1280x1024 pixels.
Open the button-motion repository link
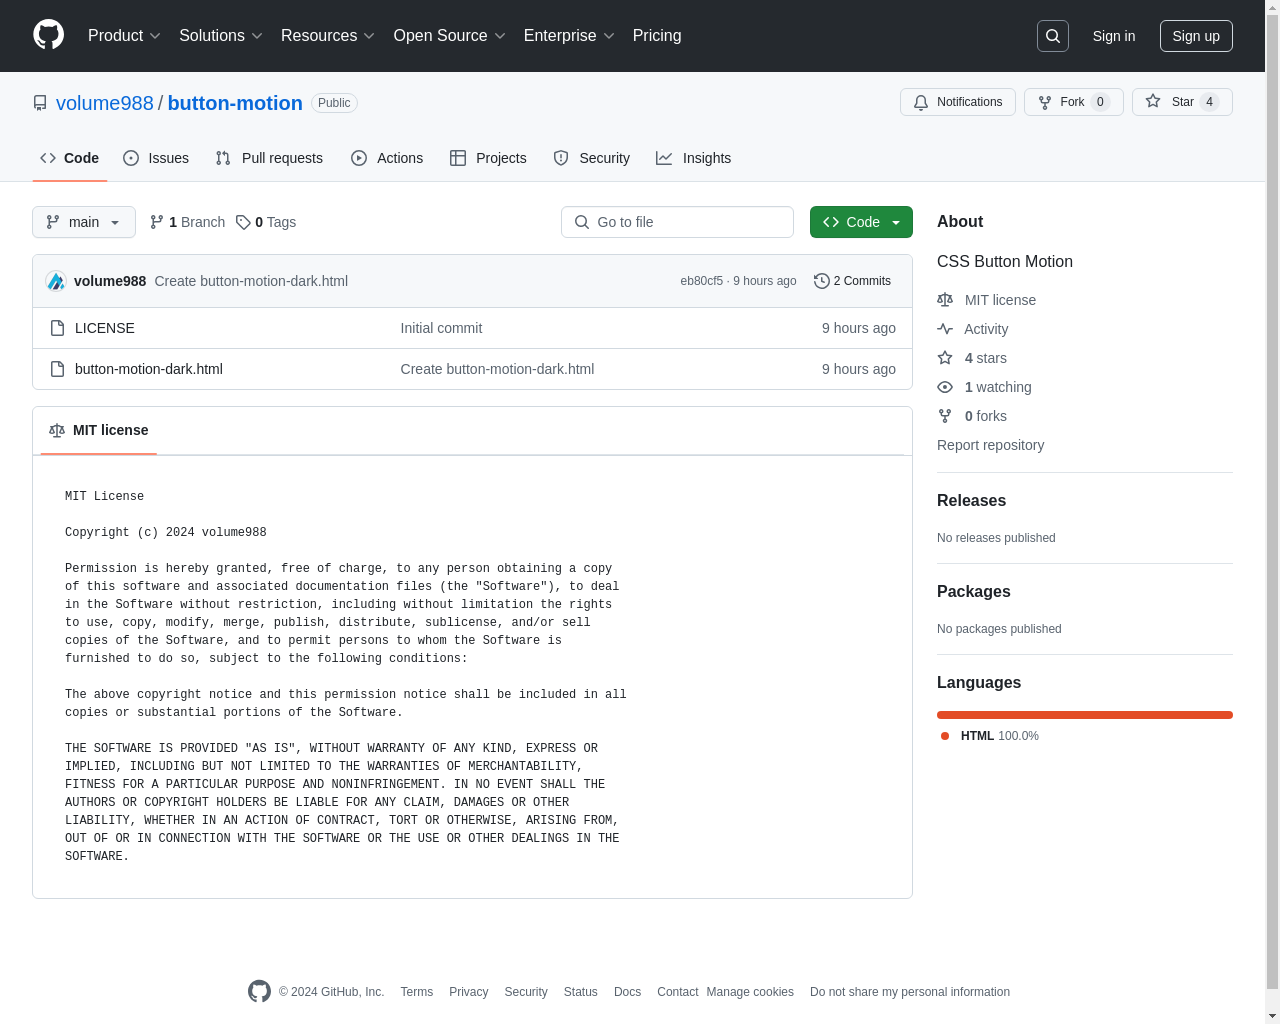pos(235,103)
